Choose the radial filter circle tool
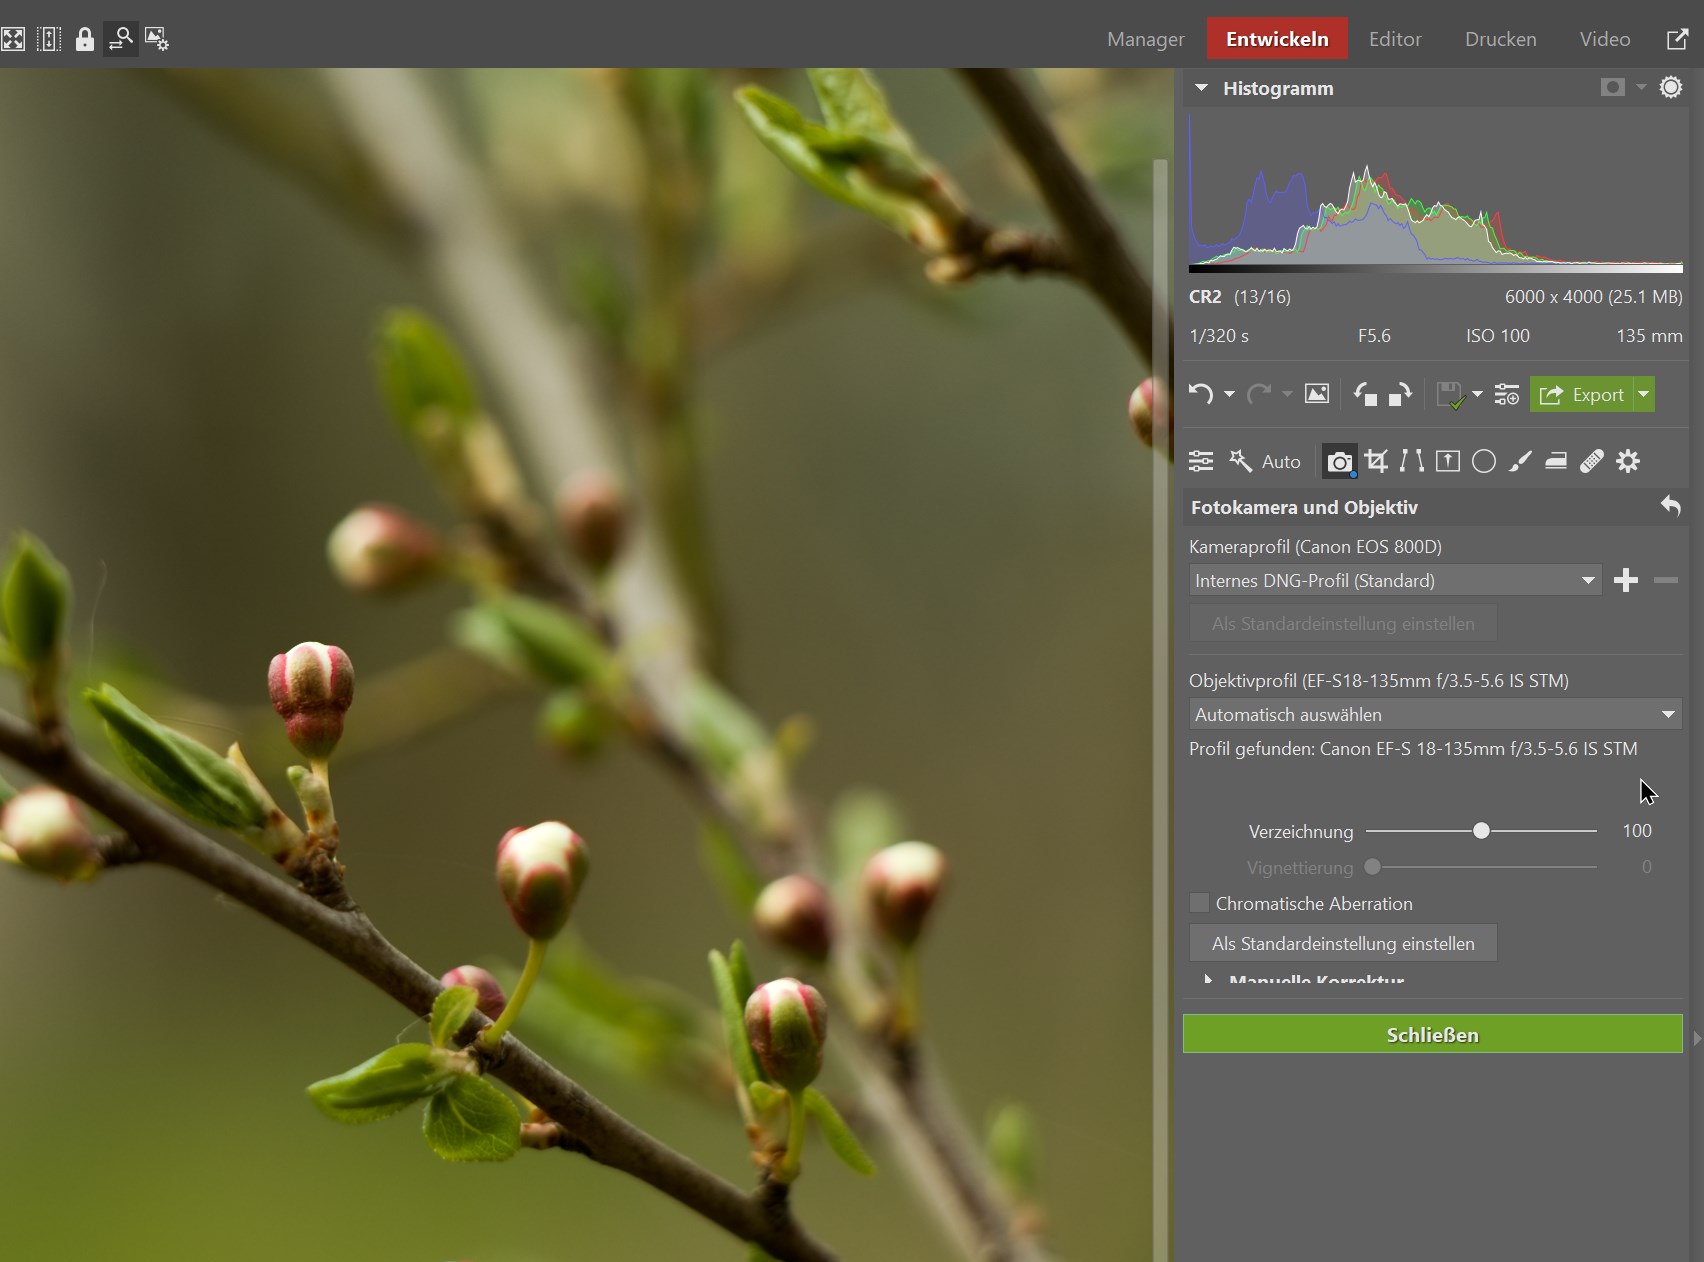Image resolution: width=1704 pixels, height=1262 pixels. 1484,461
